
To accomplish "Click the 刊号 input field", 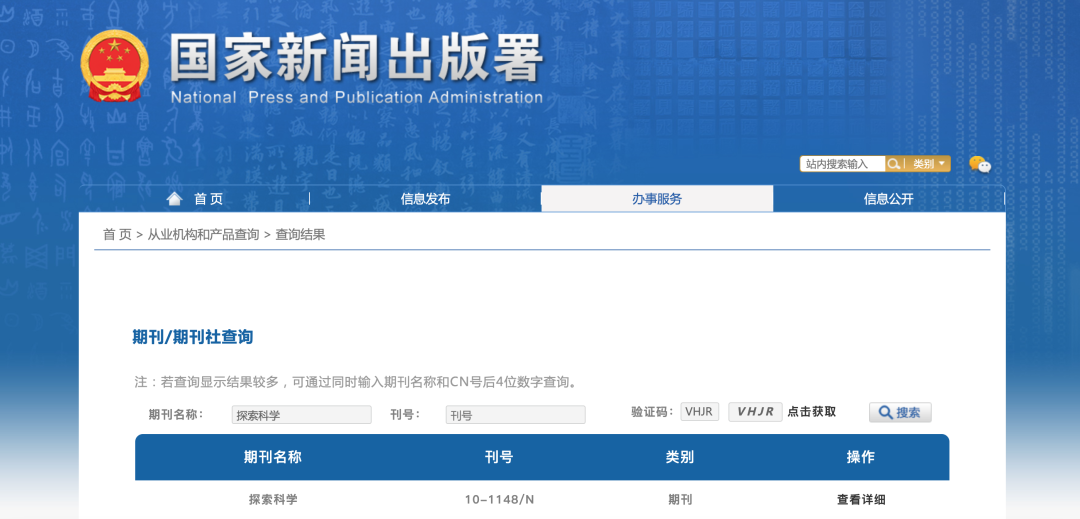I will click(515, 414).
